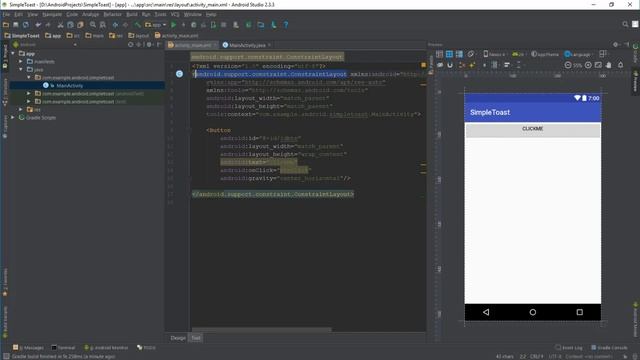Viewport: 640px width, 360px height.
Task: Click the Make Project hammer icon
Action: (138, 25)
